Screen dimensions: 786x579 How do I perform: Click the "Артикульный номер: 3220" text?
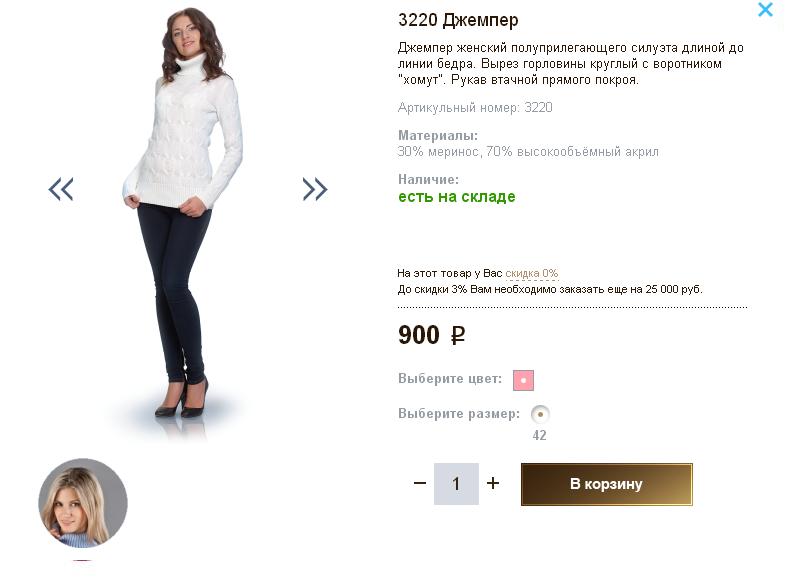click(x=475, y=107)
